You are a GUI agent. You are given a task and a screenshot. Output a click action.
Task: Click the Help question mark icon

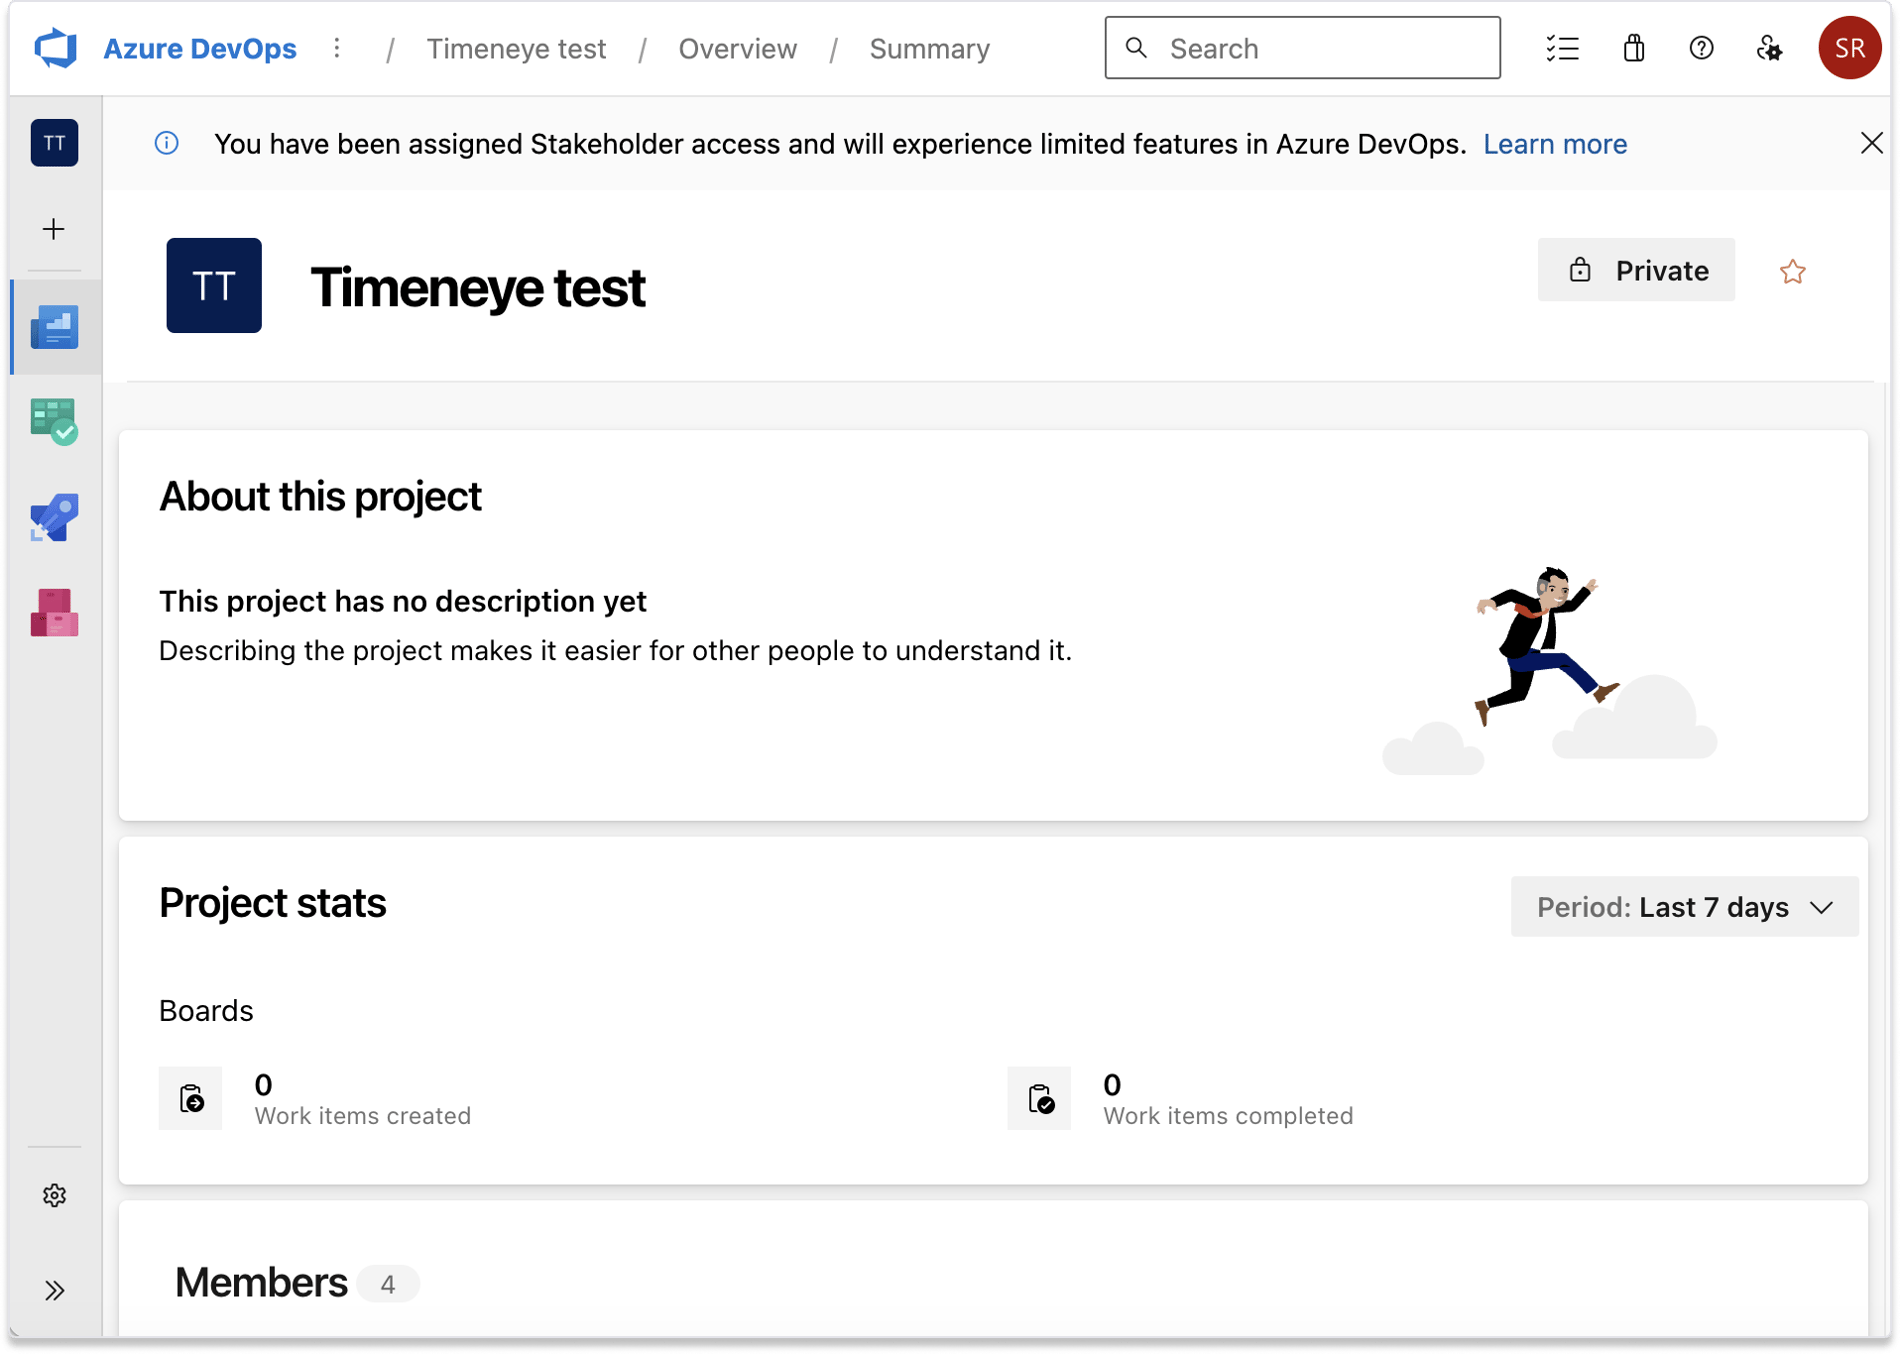[x=1701, y=48]
